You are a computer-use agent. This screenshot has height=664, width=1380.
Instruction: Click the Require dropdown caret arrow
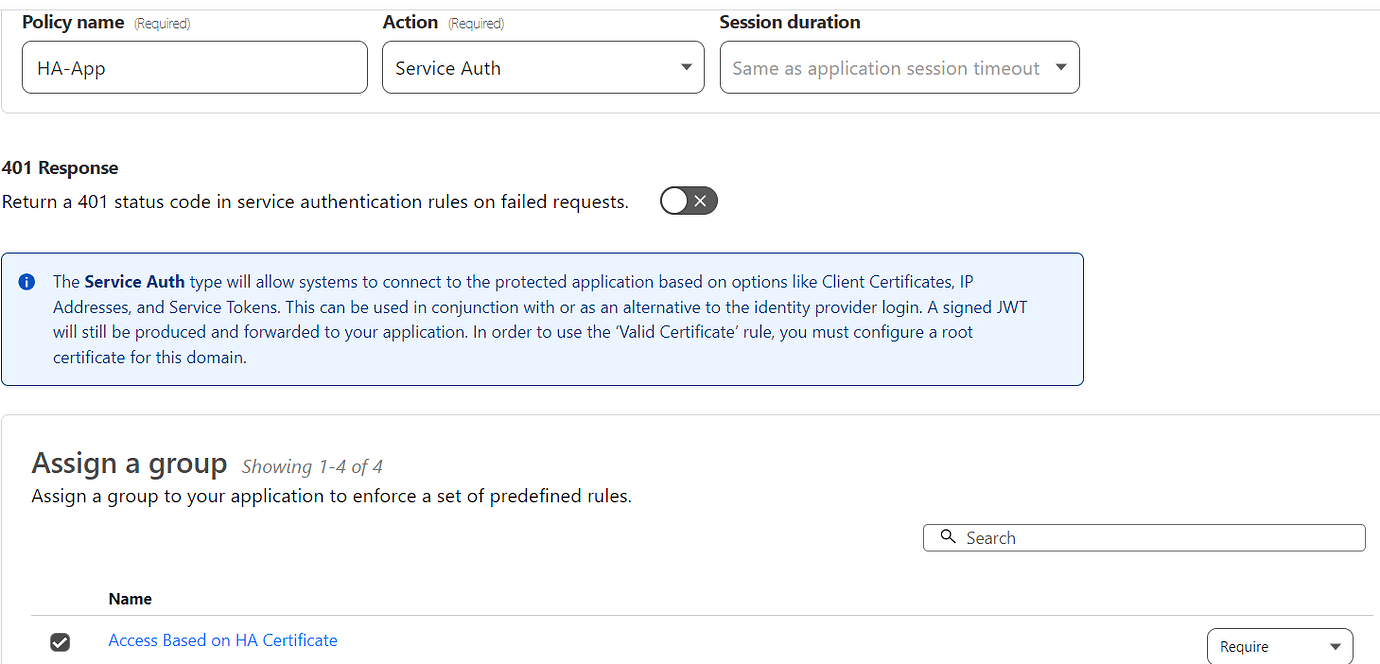[1335, 646]
